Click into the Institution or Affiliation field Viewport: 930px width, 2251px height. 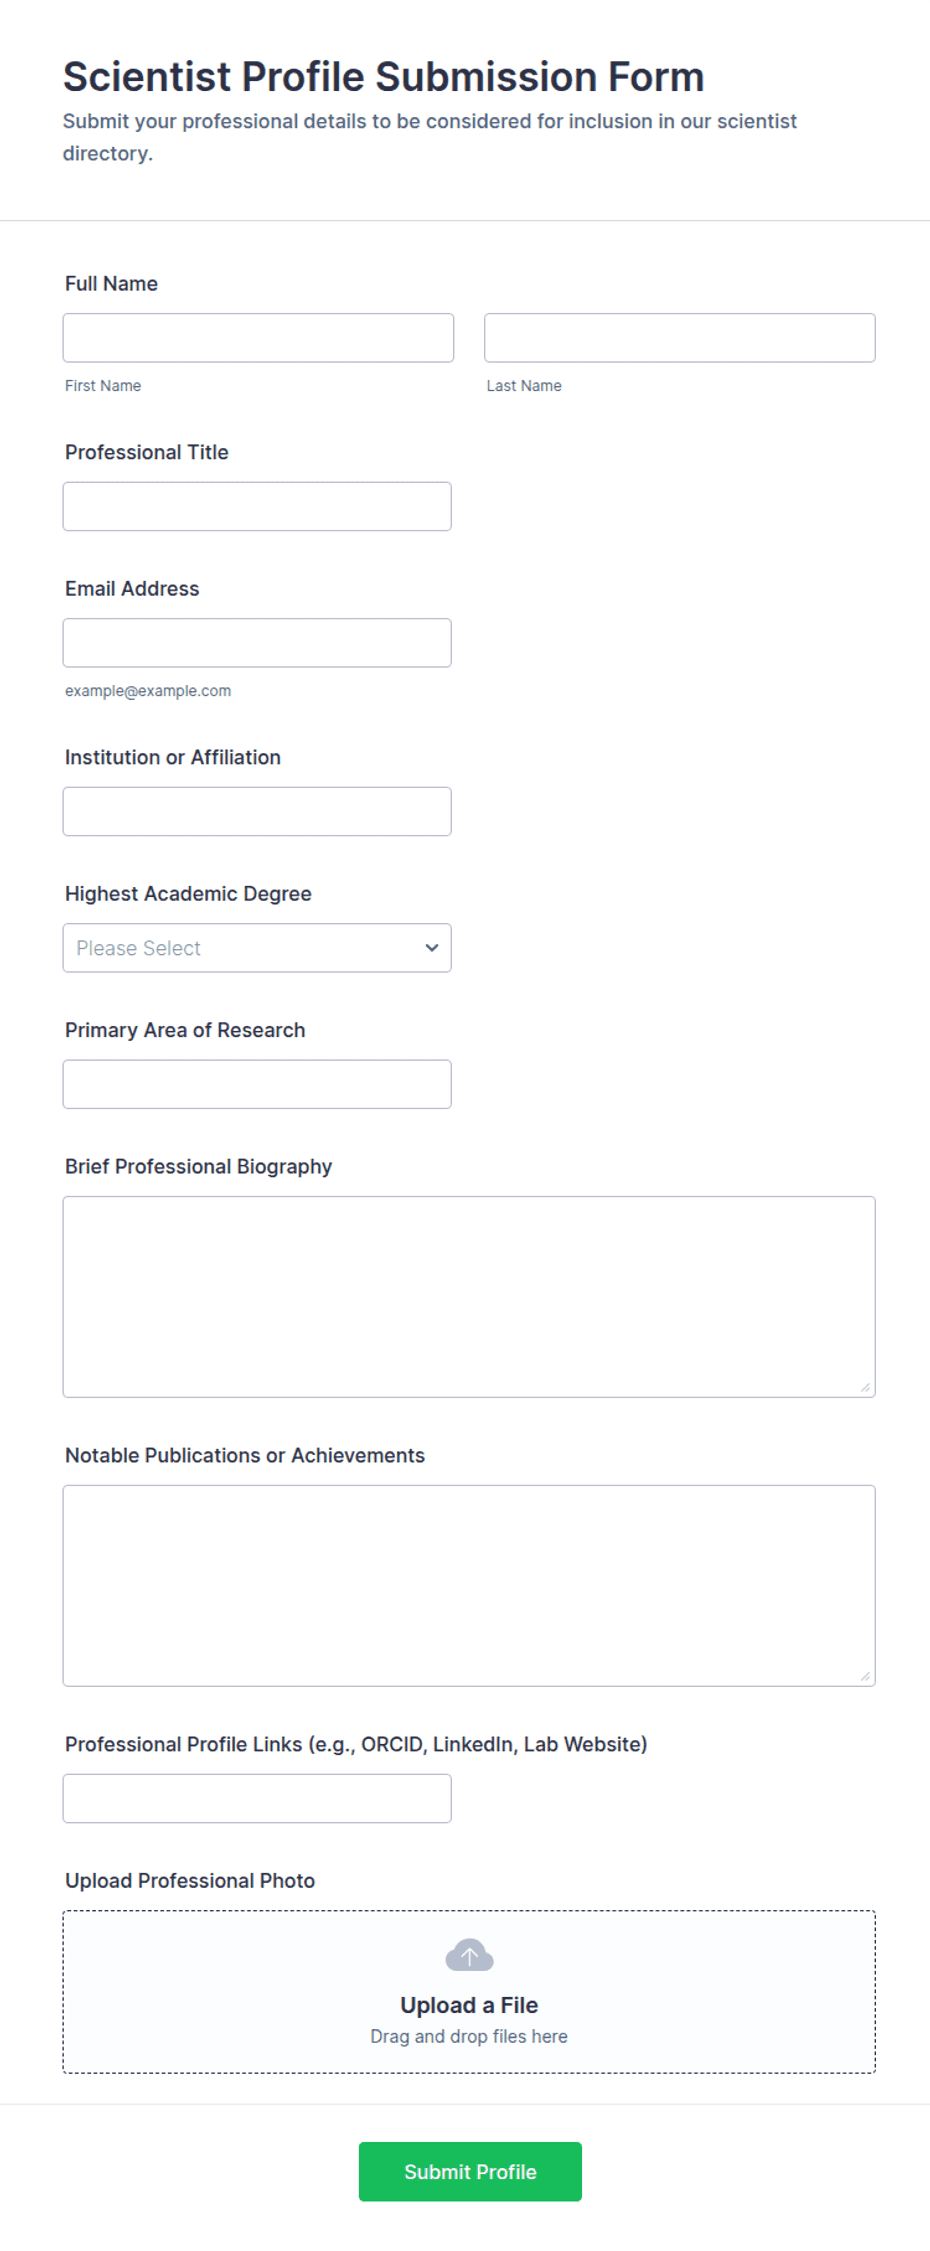tap(257, 812)
